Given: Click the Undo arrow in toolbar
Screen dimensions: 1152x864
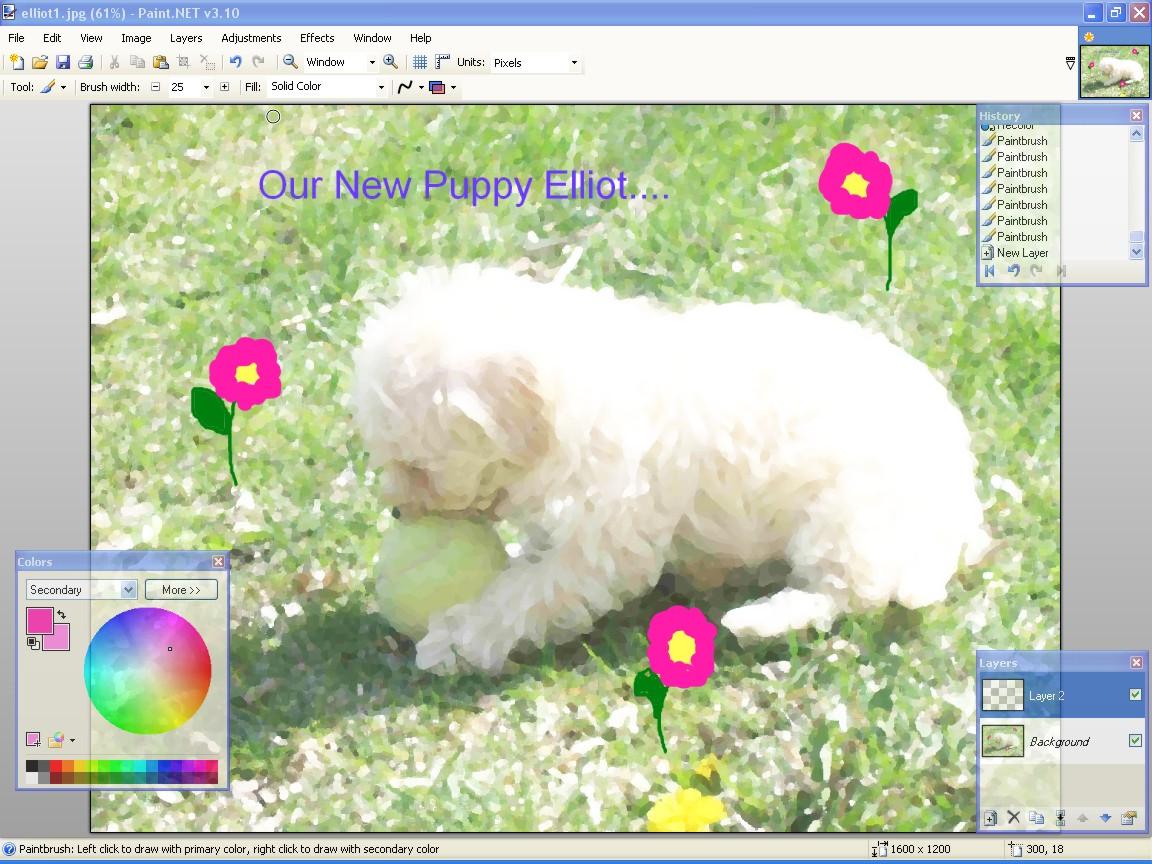Looking at the screenshot, I should [x=235, y=62].
